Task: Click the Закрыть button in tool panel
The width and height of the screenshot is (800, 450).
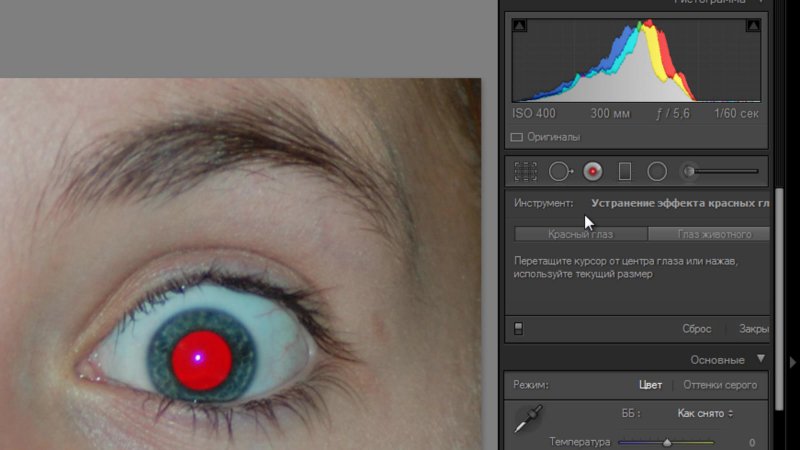Action: pos(753,328)
